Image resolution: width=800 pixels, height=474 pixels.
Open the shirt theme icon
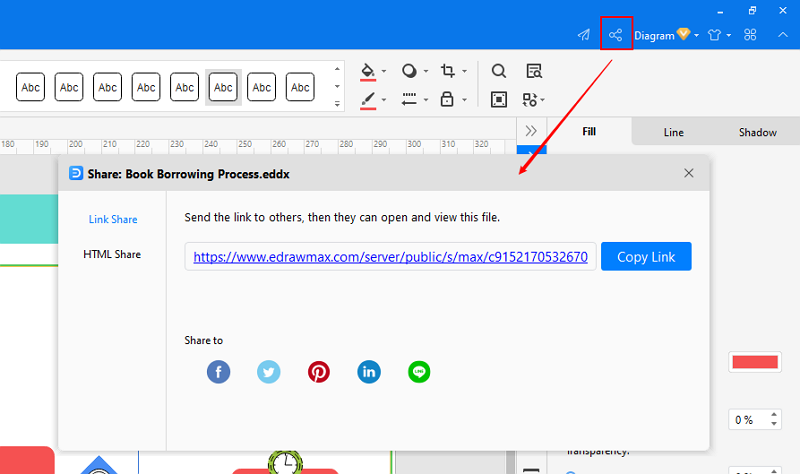point(714,35)
